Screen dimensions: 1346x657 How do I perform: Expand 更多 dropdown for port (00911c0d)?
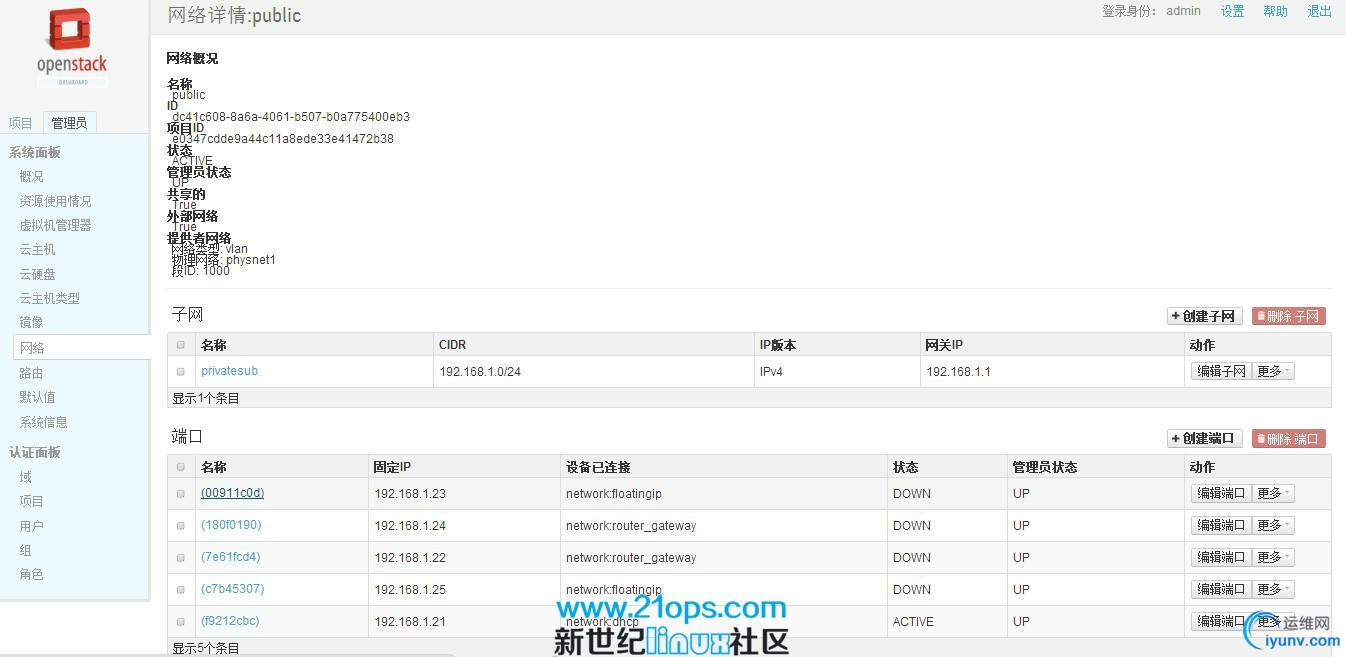click(x=1273, y=493)
